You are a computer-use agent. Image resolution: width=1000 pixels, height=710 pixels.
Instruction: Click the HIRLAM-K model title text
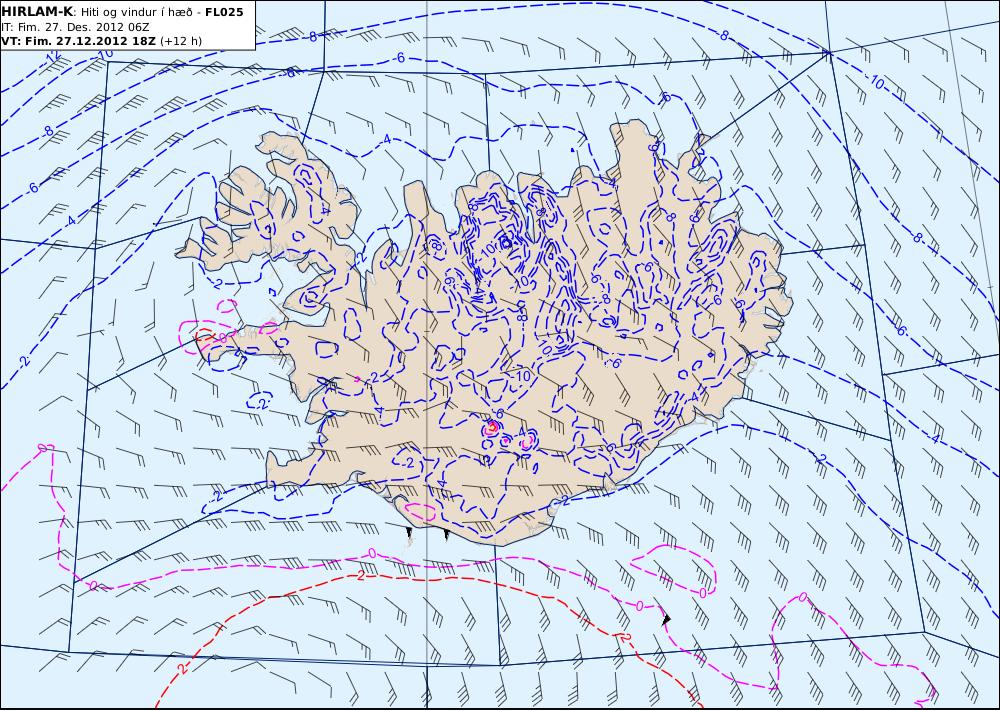point(38,11)
